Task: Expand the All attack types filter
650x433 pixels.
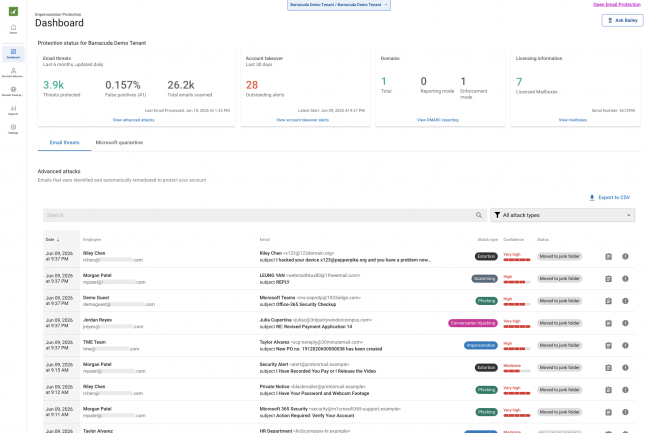Action: (563, 215)
